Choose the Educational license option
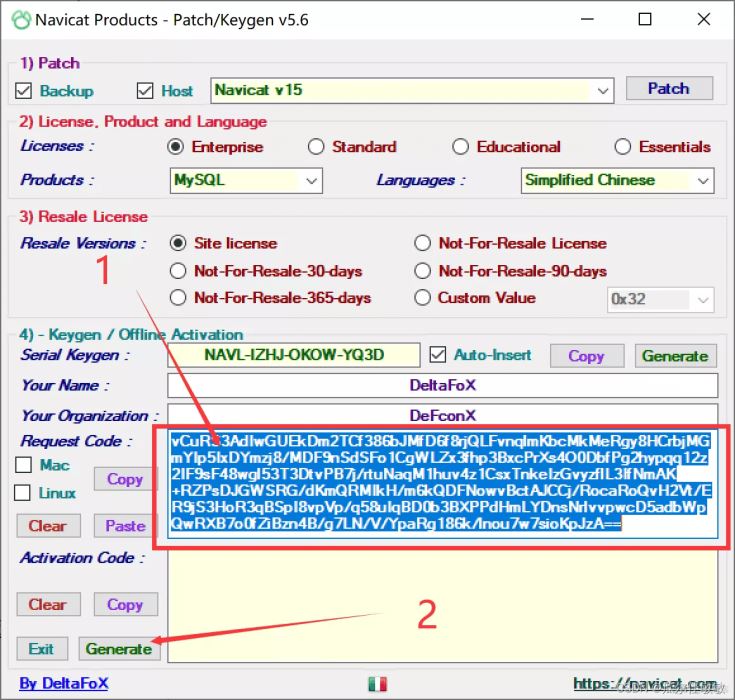Image resolution: width=735 pixels, height=700 pixels. pyautogui.click(x=460, y=147)
